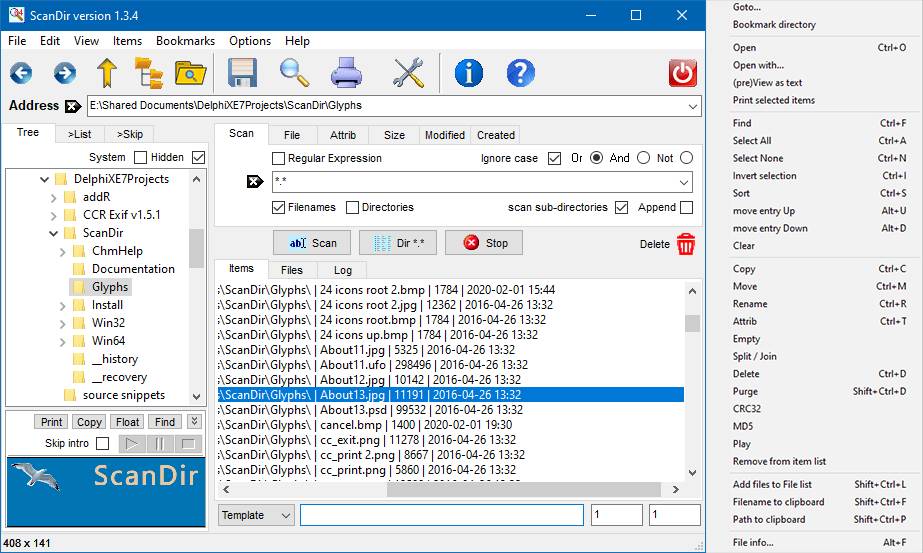Click the Float button

(x=127, y=422)
